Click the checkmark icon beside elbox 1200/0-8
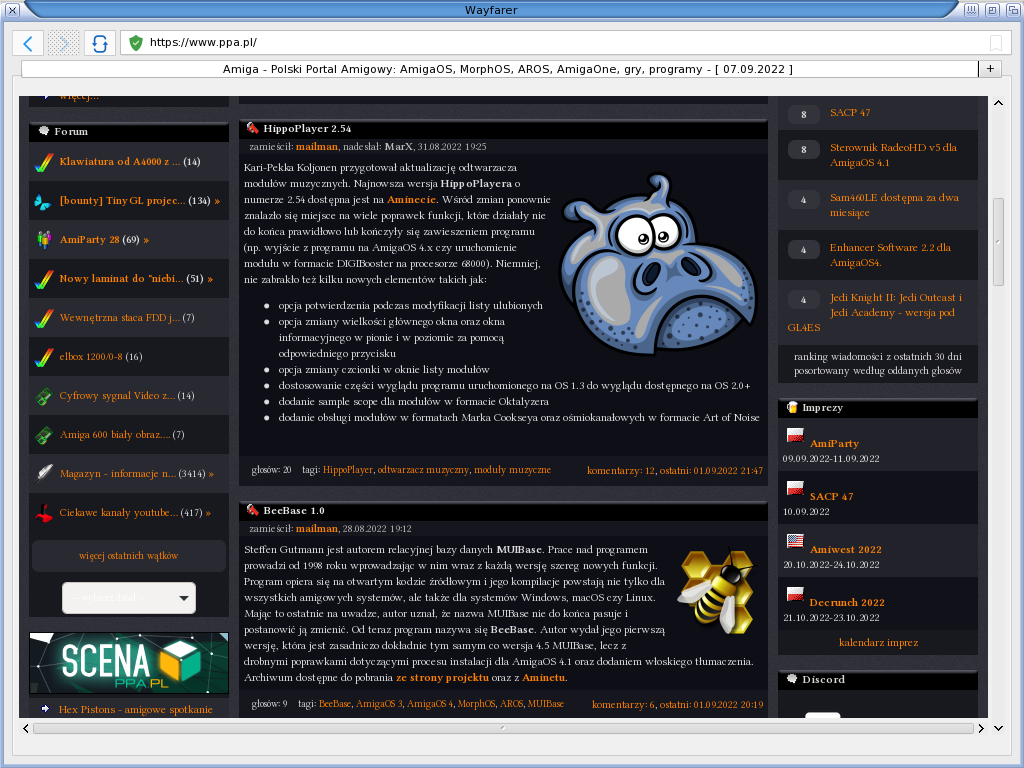1024x768 pixels. click(x=44, y=357)
